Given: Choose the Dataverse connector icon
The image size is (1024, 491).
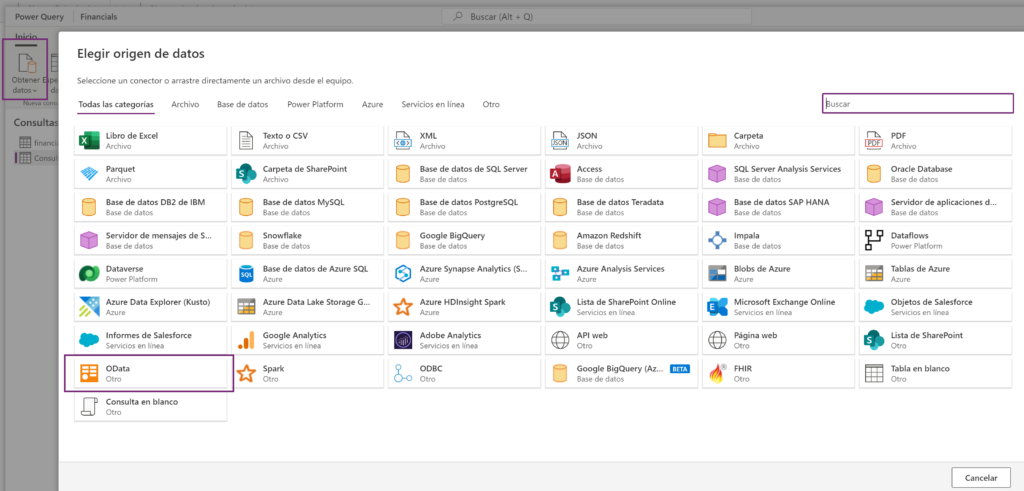Looking at the screenshot, I should click(x=88, y=274).
